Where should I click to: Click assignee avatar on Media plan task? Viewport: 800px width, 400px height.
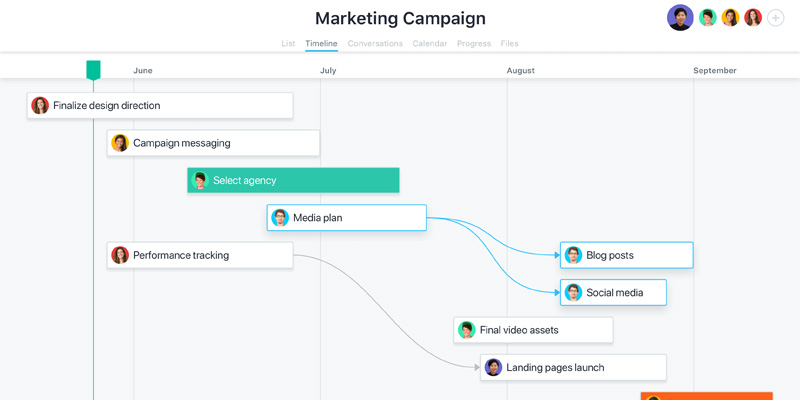pyautogui.click(x=280, y=217)
